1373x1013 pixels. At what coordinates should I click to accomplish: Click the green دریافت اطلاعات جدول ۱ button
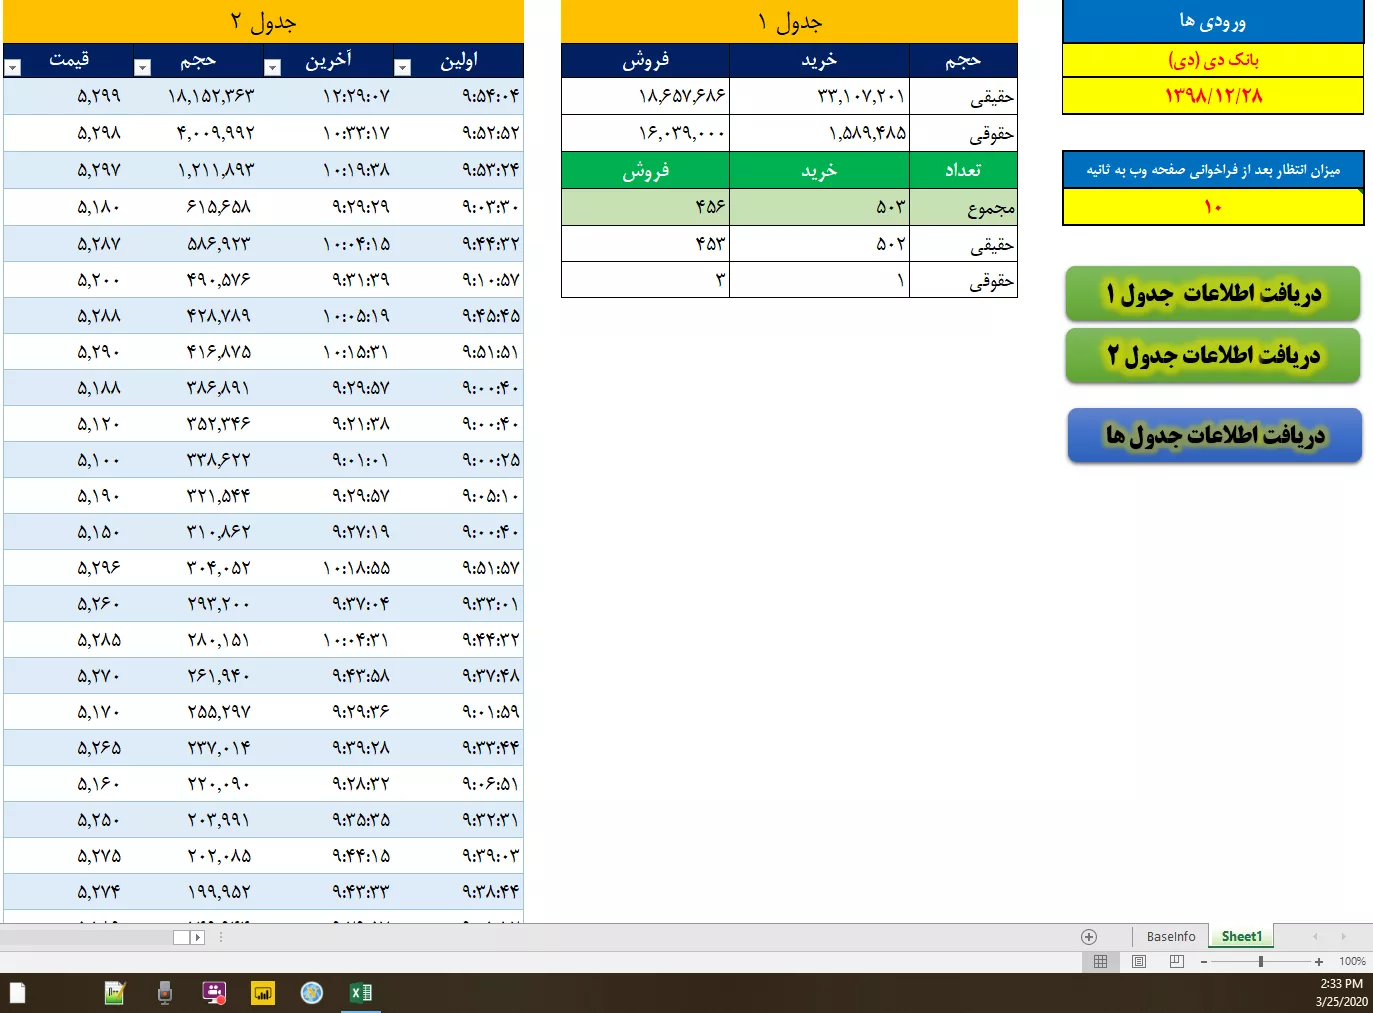click(1213, 294)
